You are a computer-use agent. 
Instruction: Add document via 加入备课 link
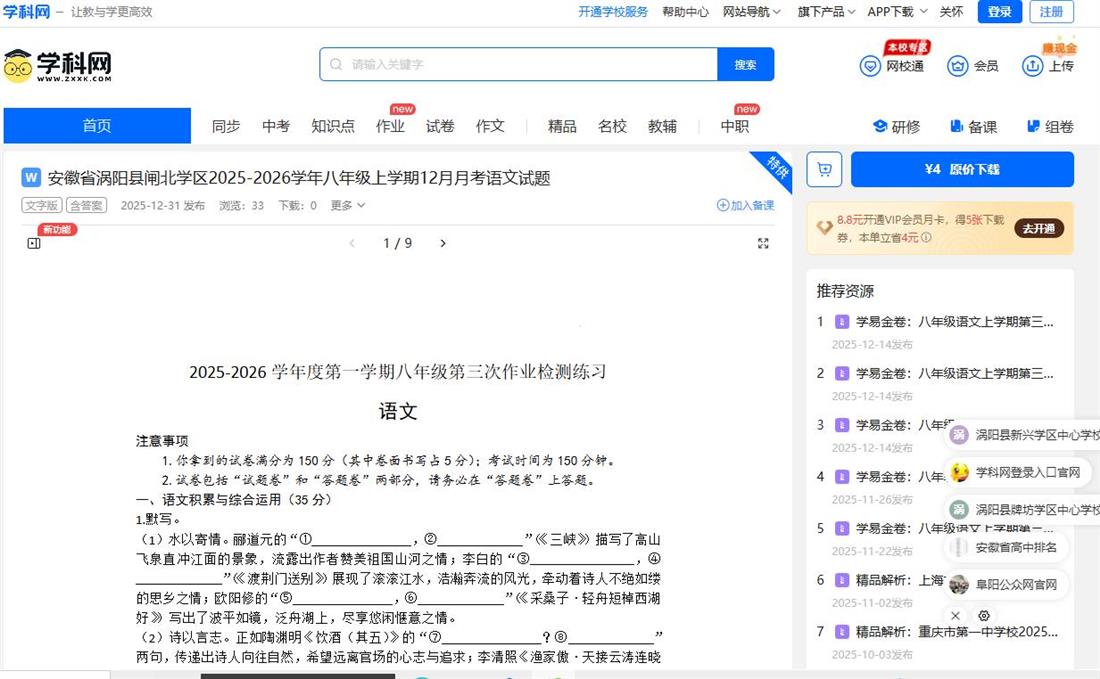click(x=745, y=205)
